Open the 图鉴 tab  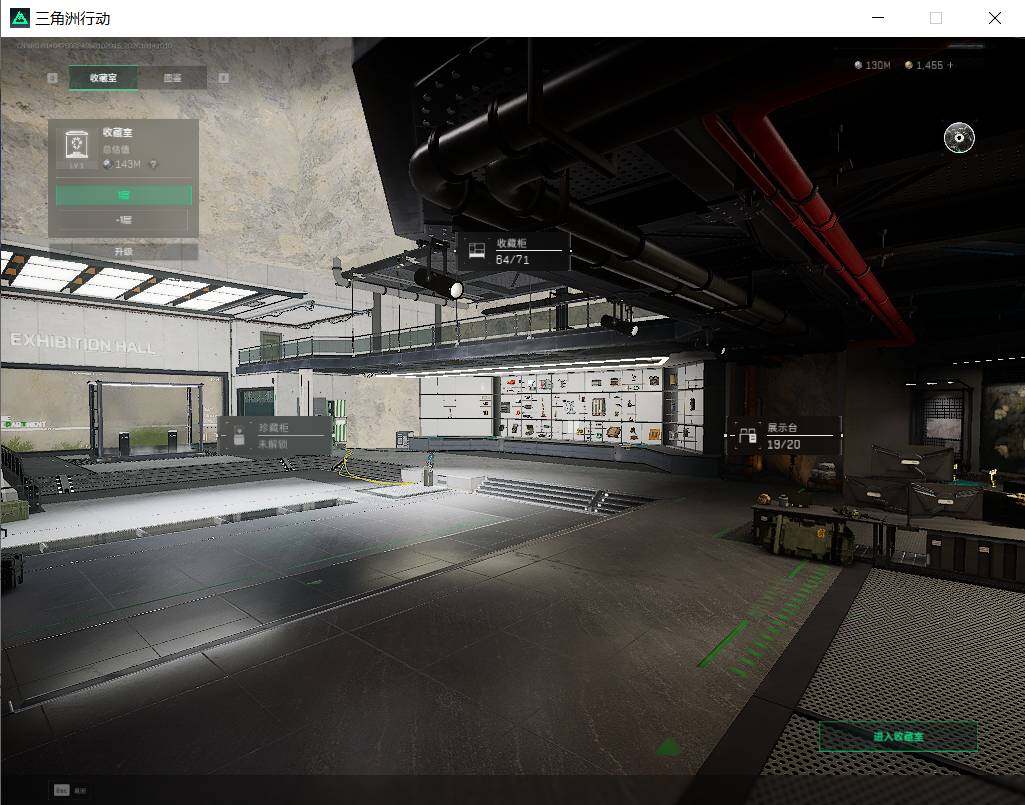173,78
